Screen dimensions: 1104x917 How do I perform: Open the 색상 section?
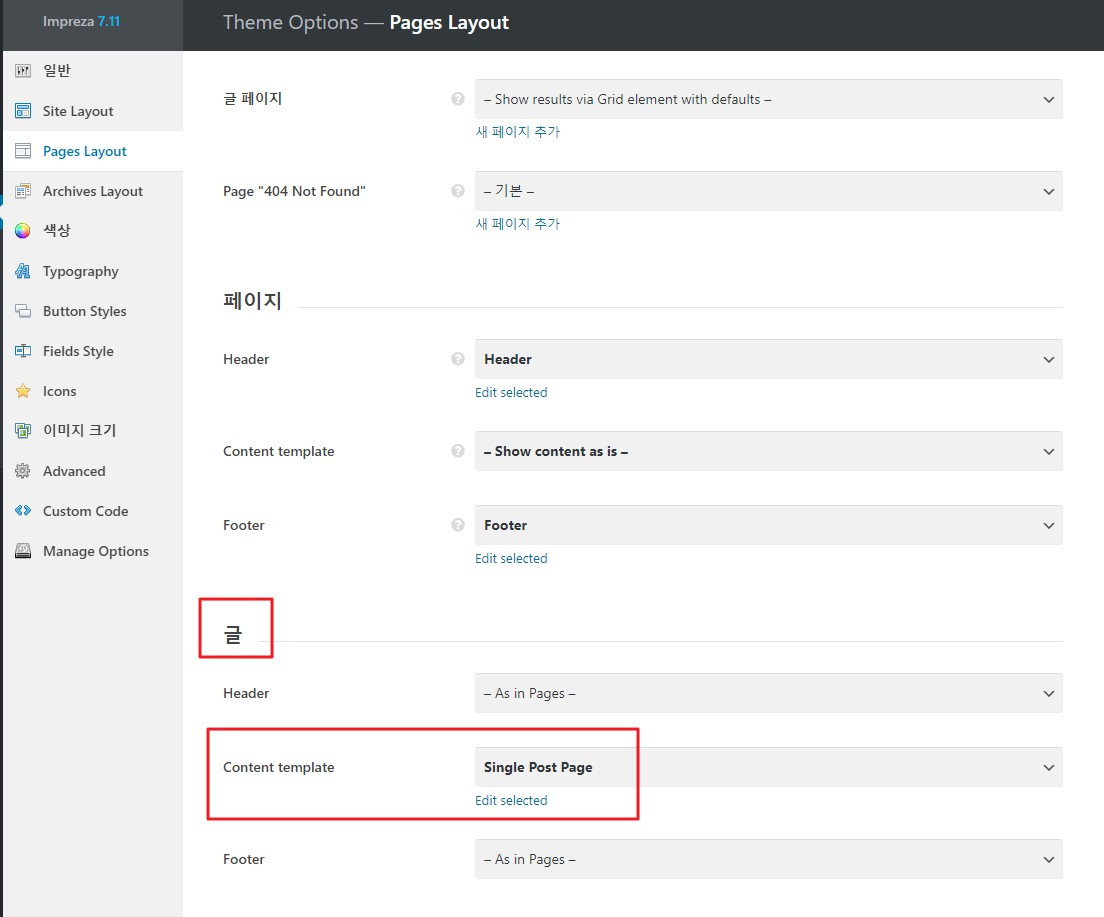pos(93,230)
